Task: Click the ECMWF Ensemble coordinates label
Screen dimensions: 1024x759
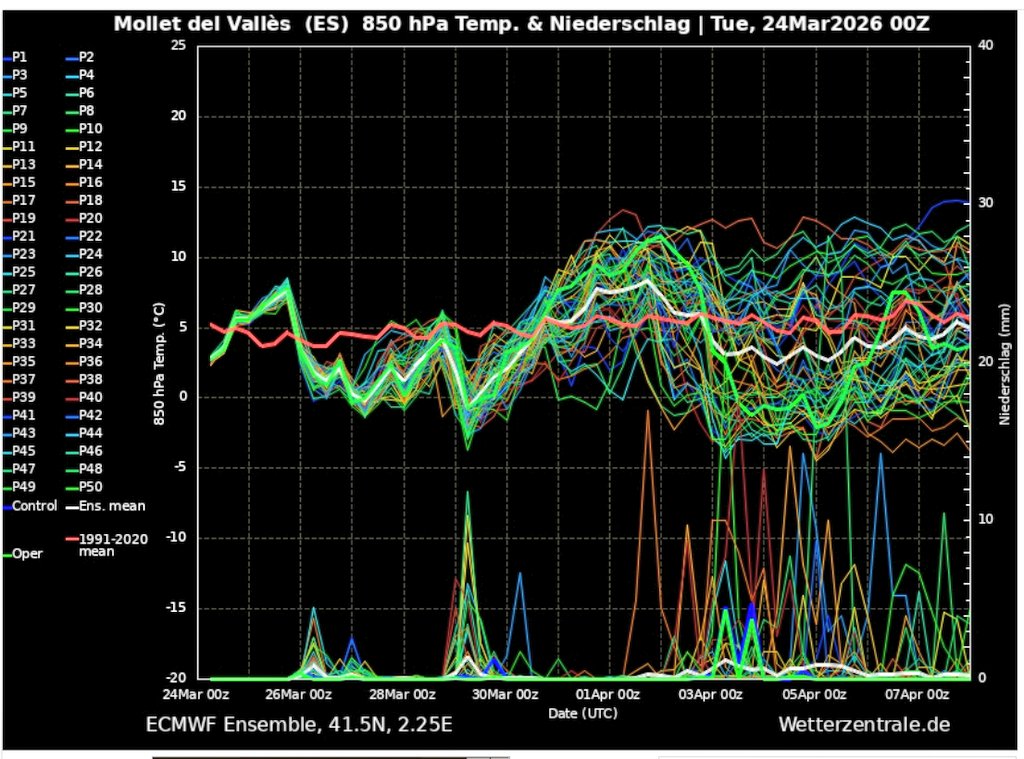Action: pyautogui.click(x=299, y=723)
